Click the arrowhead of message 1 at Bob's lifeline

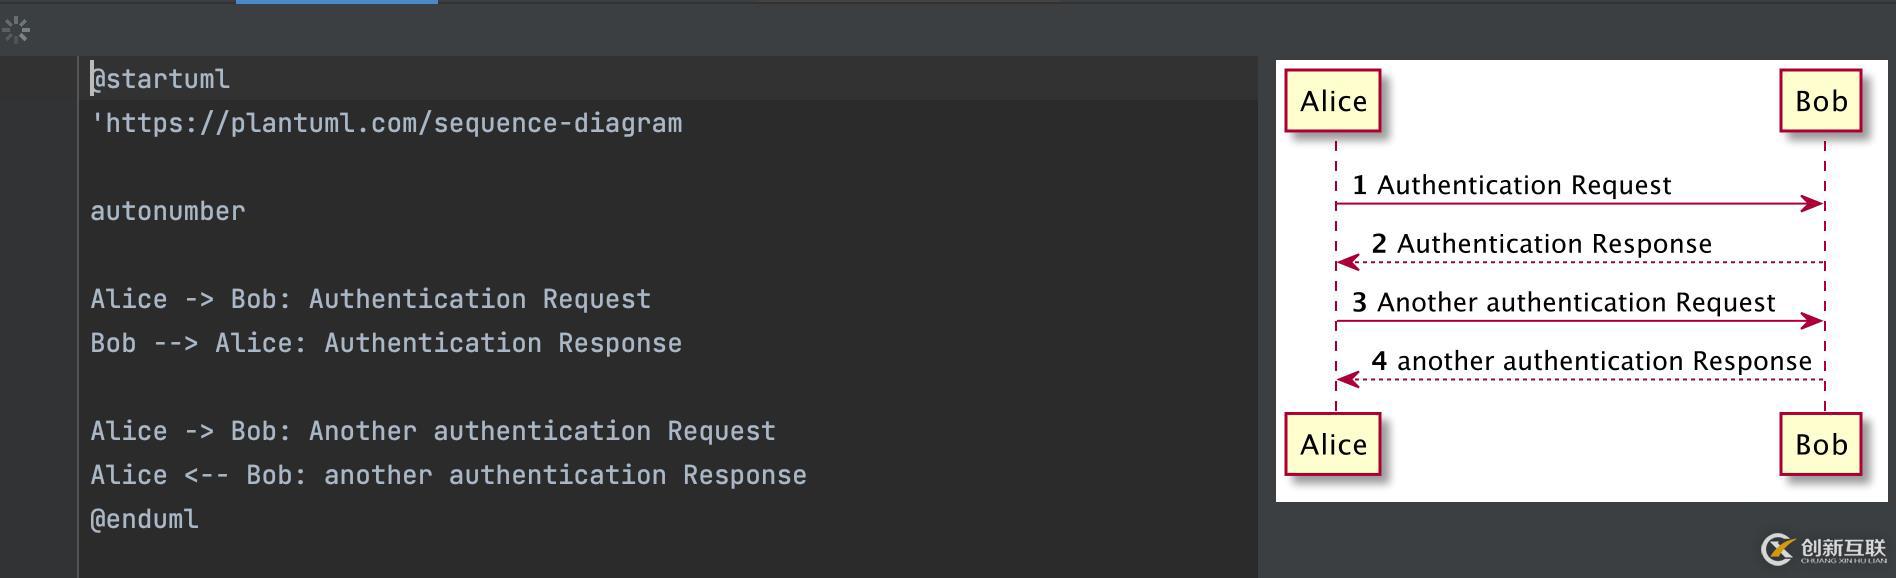tap(1811, 204)
